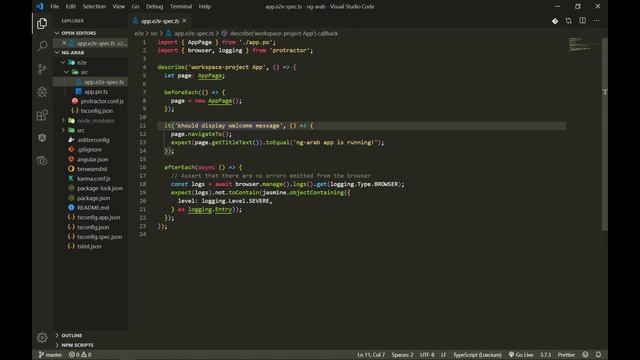The width and height of the screenshot is (640, 360).
Task: Open the Debug menu
Action: tap(154, 7)
